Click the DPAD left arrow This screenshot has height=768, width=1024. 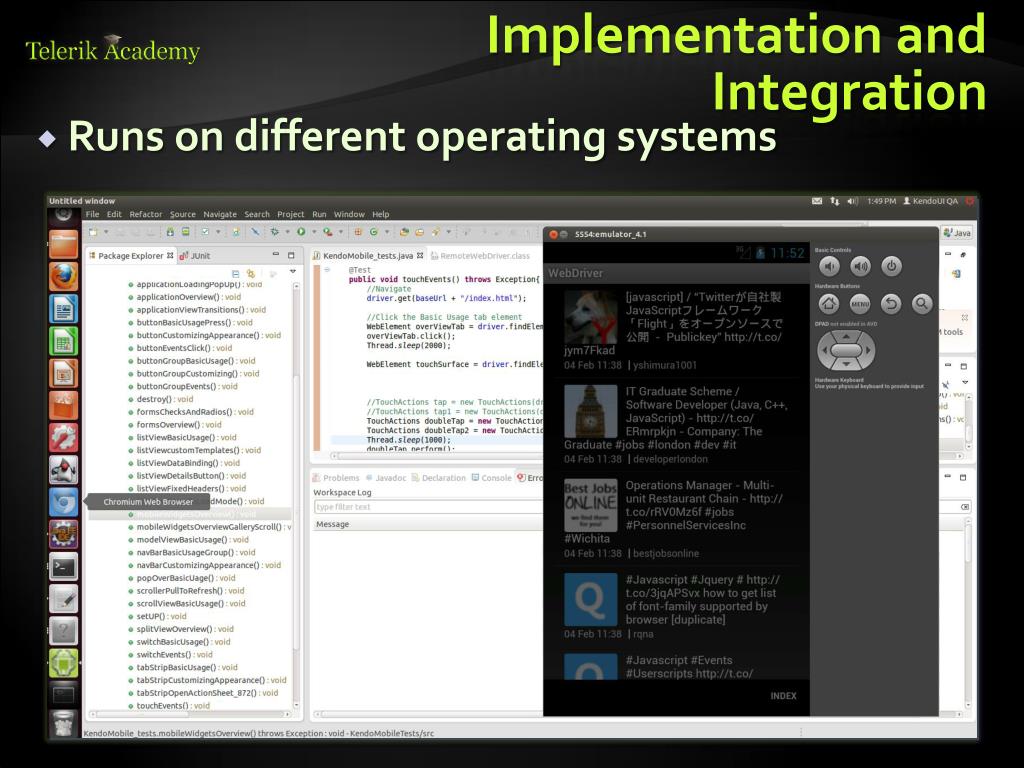coord(825,350)
